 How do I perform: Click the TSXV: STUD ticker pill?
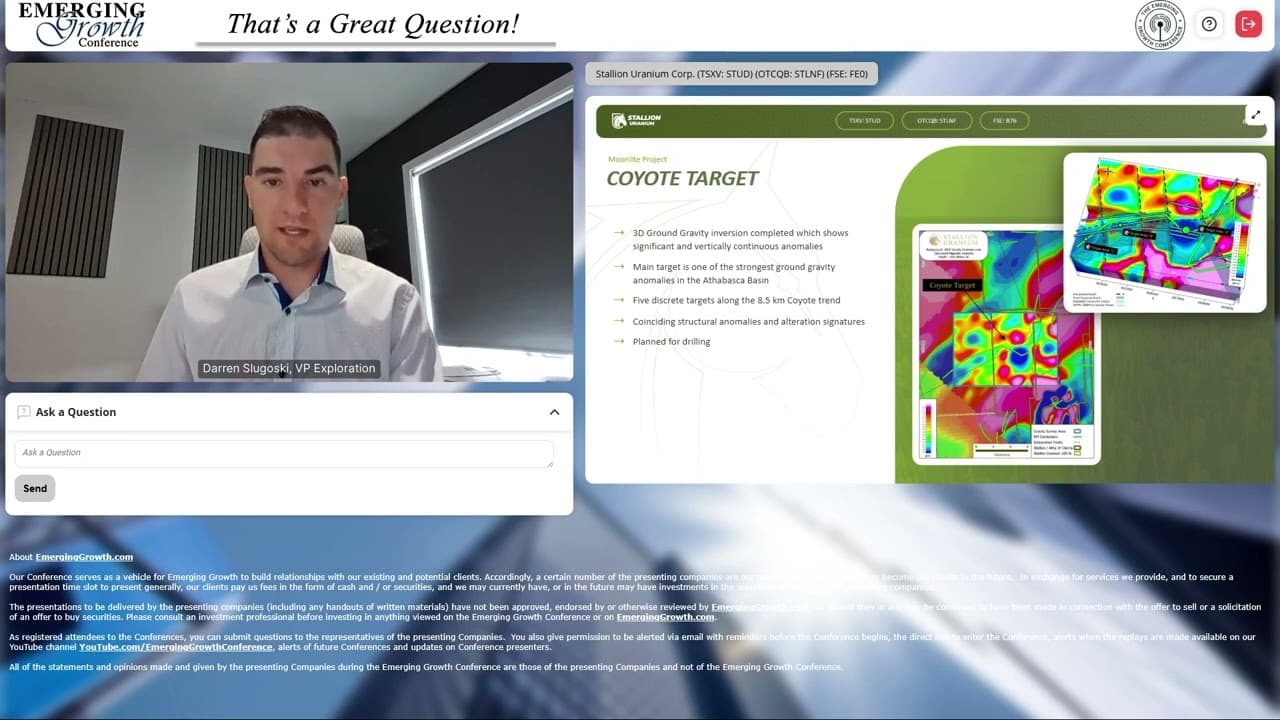click(865, 121)
